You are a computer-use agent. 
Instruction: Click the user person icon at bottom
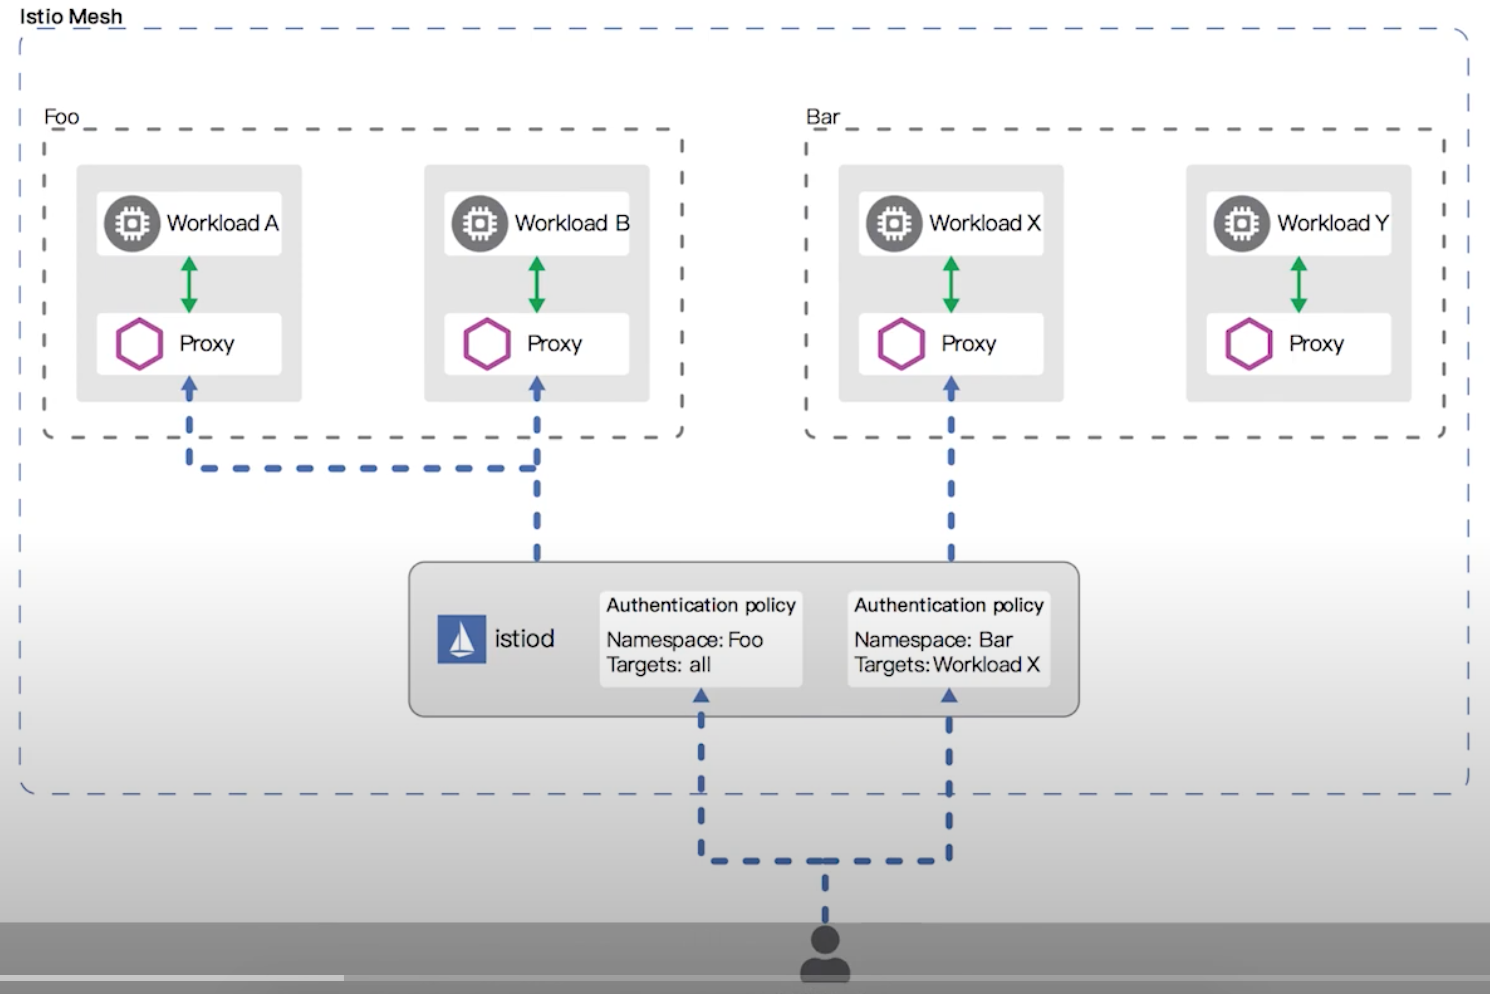tap(825, 954)
